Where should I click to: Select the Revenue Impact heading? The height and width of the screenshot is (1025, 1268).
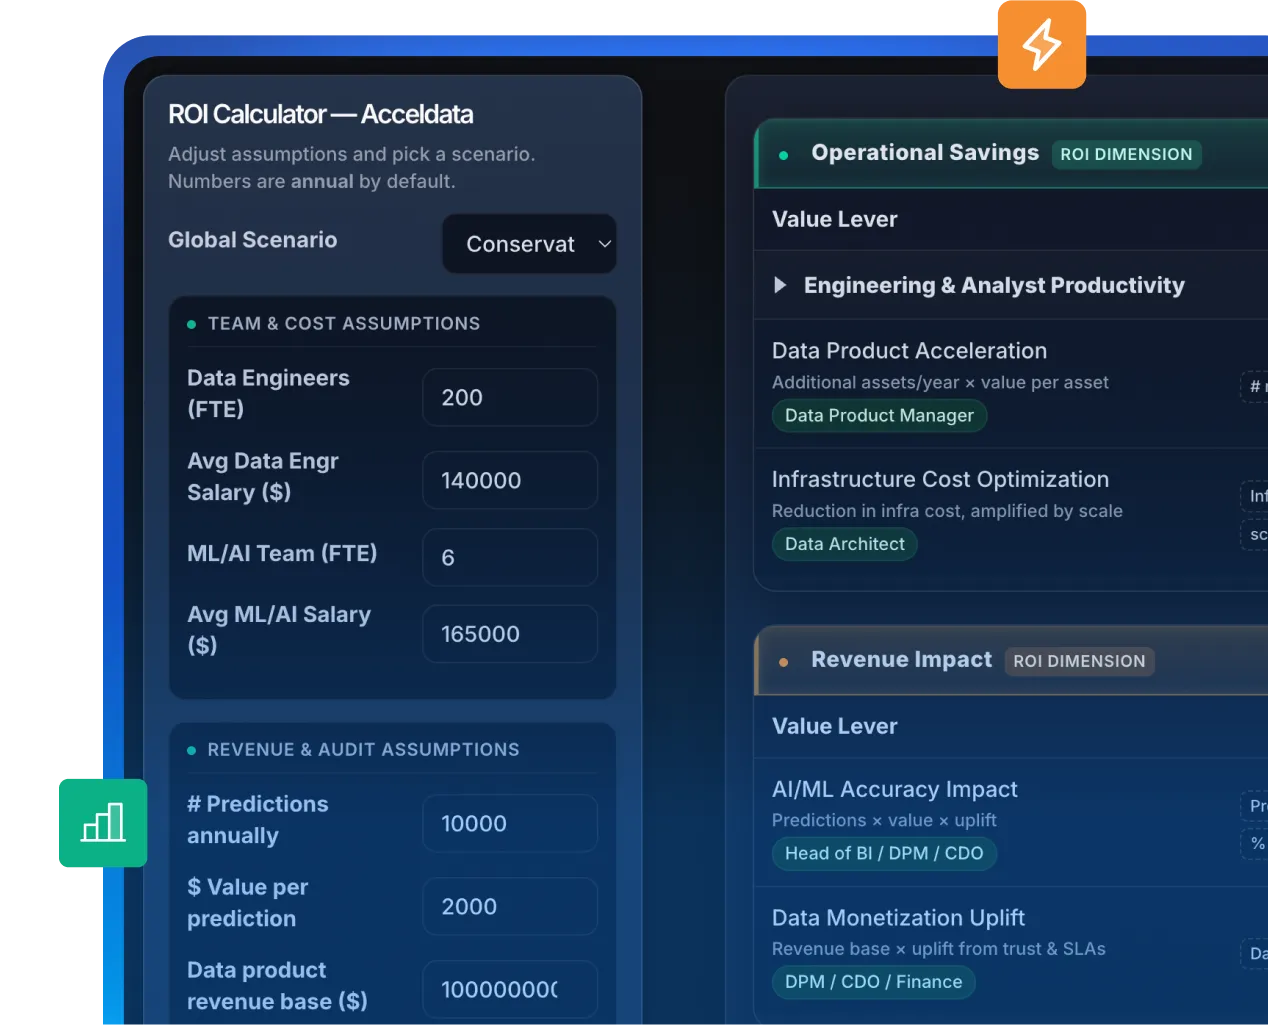coord(901,660)
